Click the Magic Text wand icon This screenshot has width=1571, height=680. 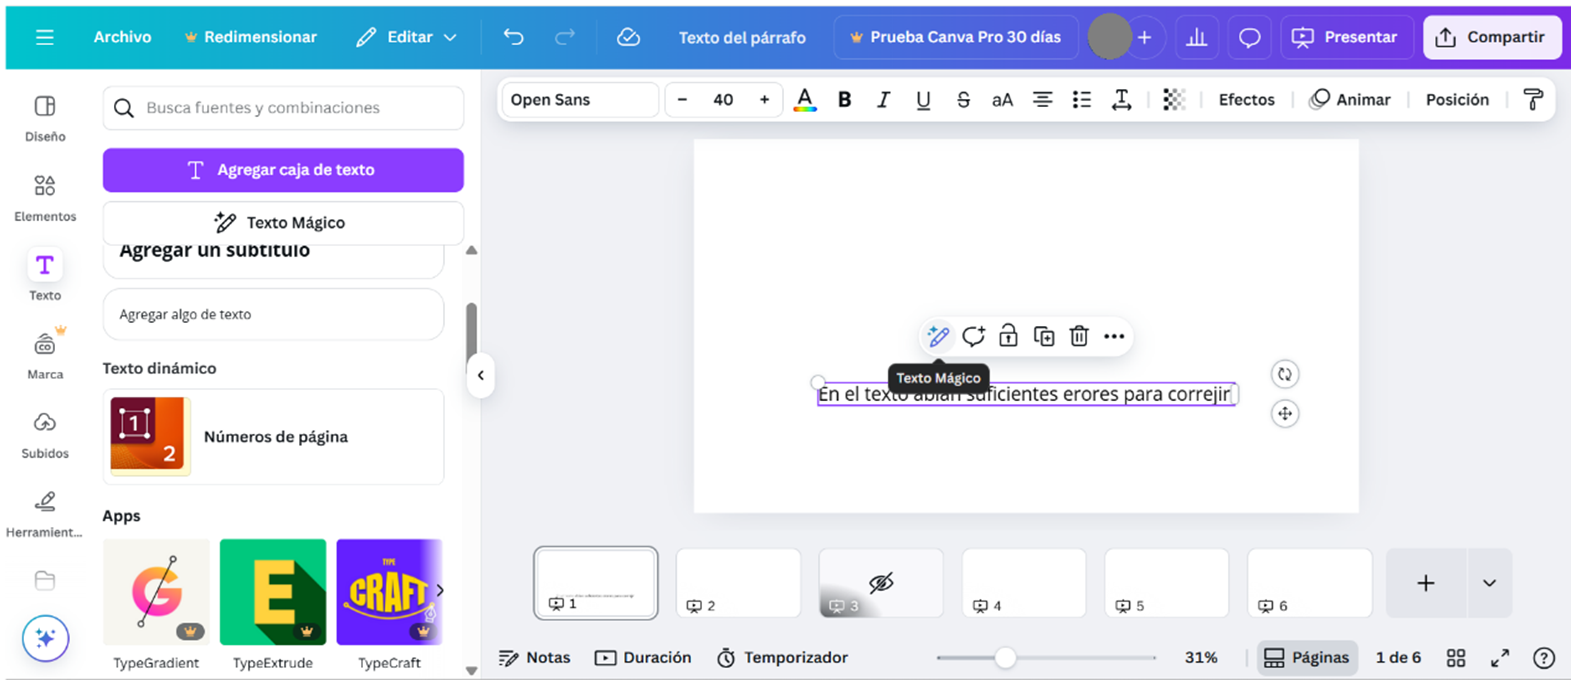point(938,337)
